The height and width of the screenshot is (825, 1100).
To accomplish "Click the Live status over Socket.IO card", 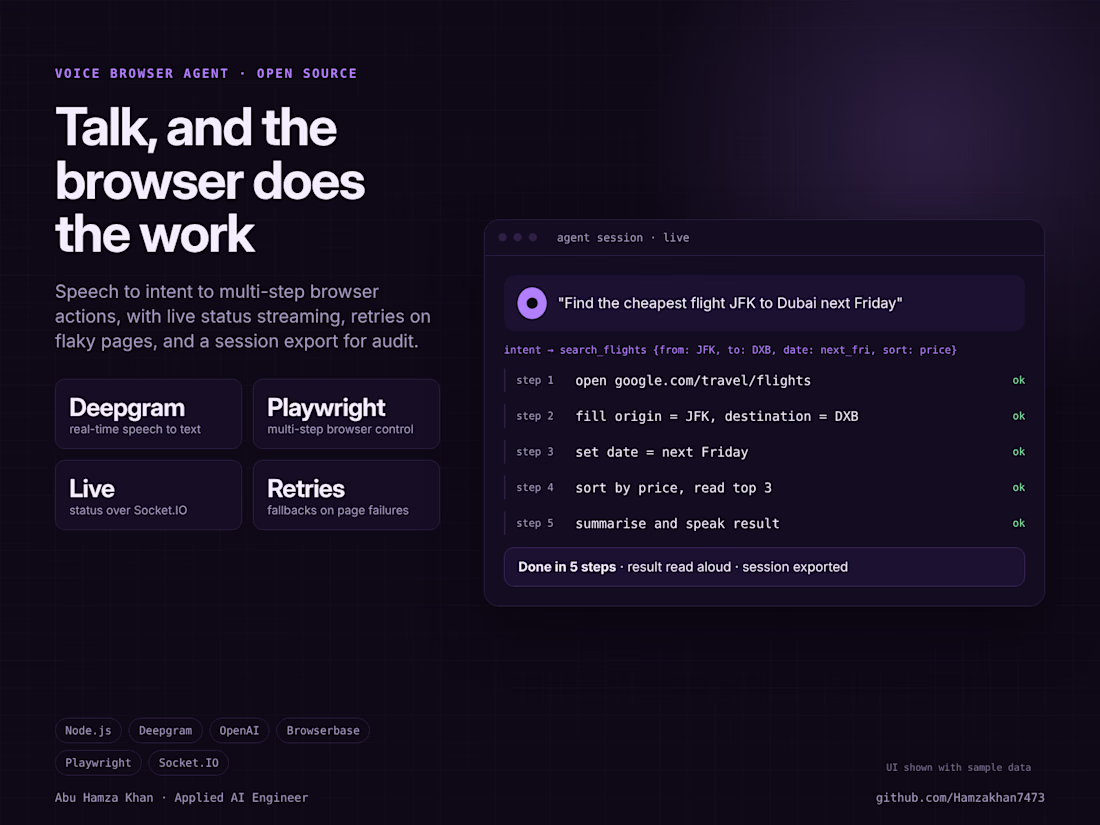I will 149,495.
